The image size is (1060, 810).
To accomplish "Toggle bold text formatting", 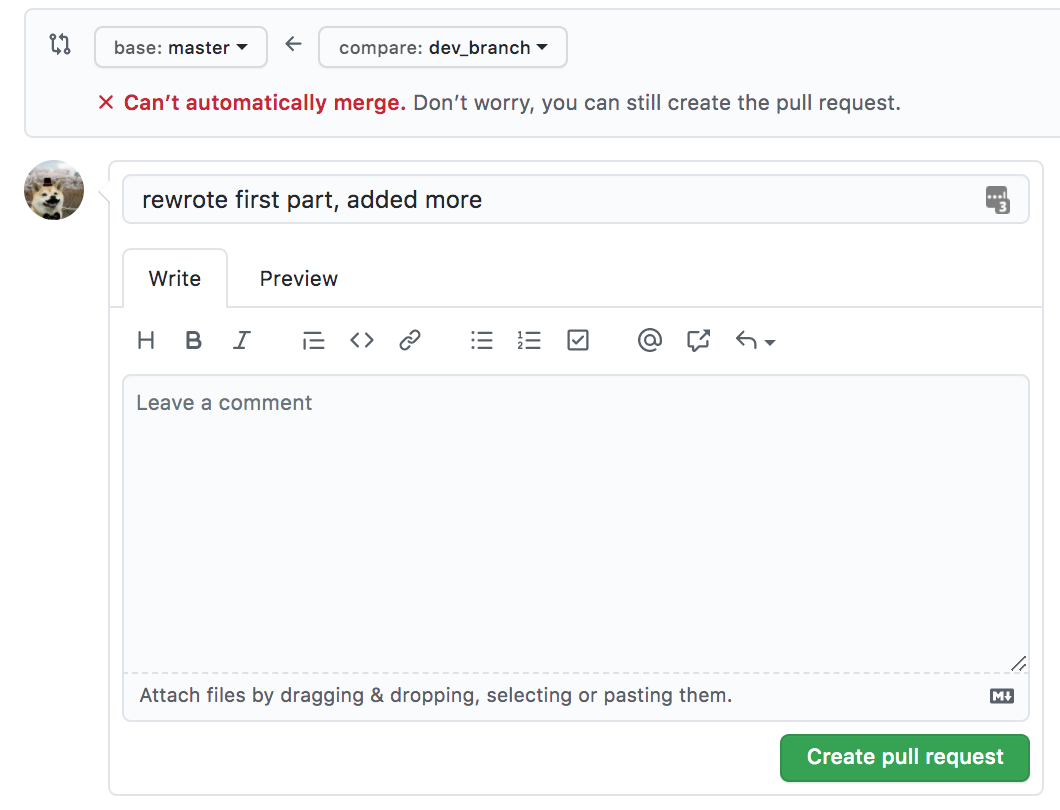I will (194, 341).
